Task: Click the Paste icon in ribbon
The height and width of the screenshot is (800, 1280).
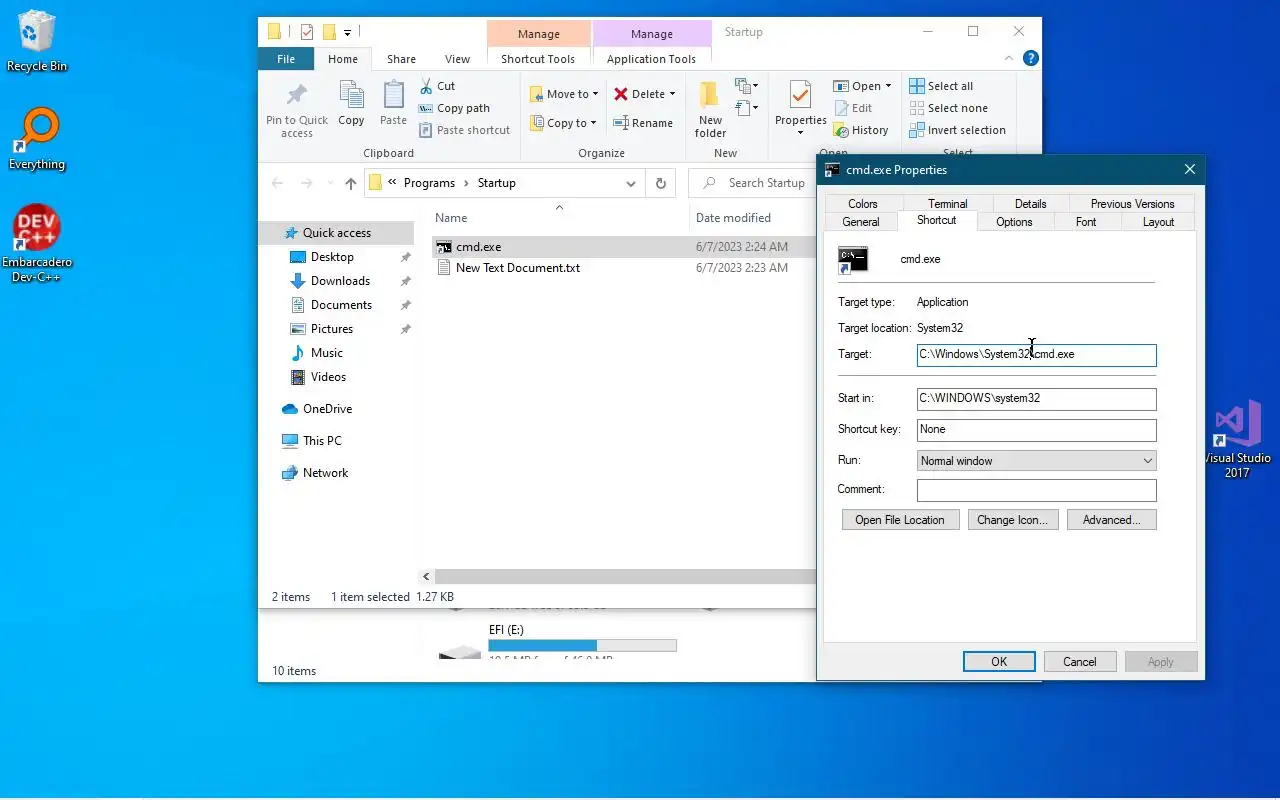Action: point(393,103)
